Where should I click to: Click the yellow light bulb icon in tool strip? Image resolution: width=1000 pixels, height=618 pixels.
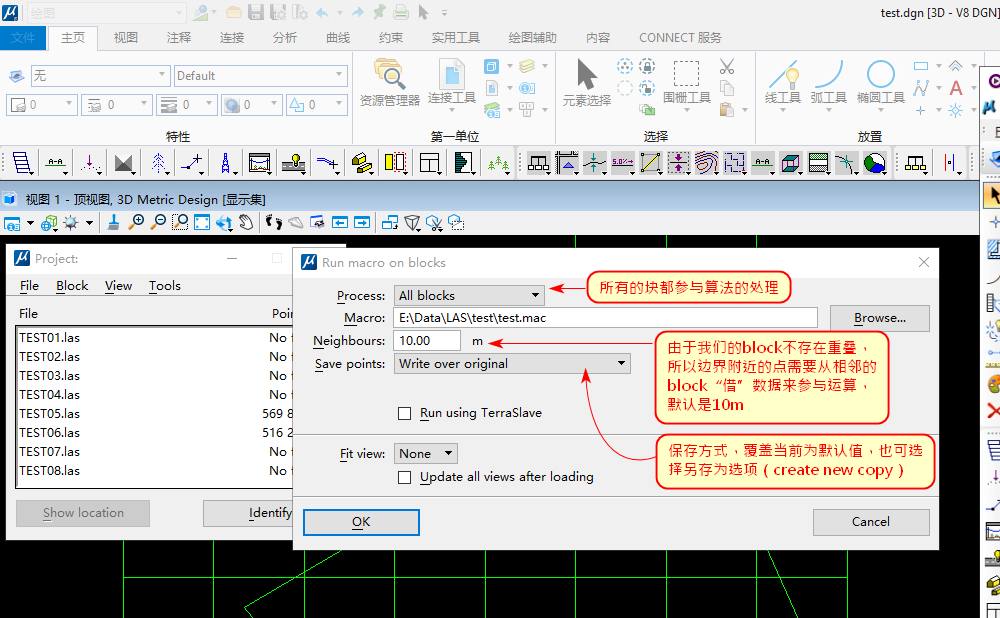(294, 163)
